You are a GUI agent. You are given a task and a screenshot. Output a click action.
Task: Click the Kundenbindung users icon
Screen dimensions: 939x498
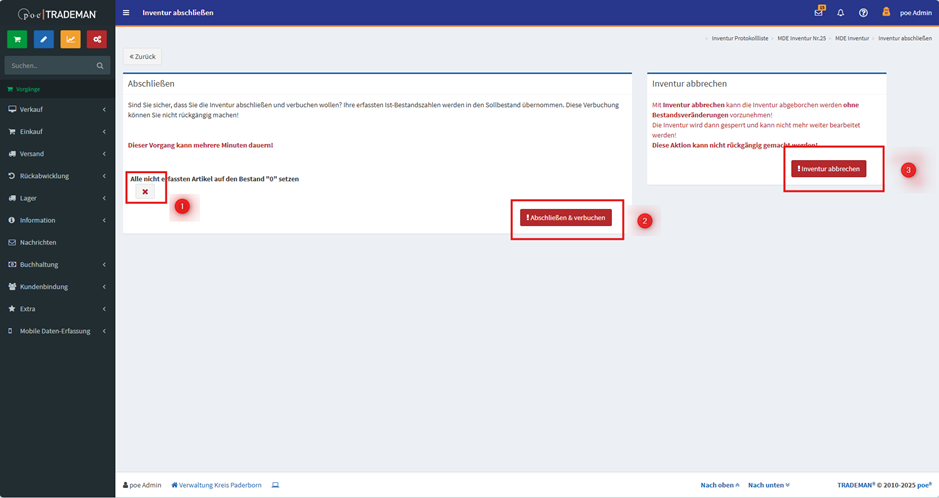tap(12, 287)
